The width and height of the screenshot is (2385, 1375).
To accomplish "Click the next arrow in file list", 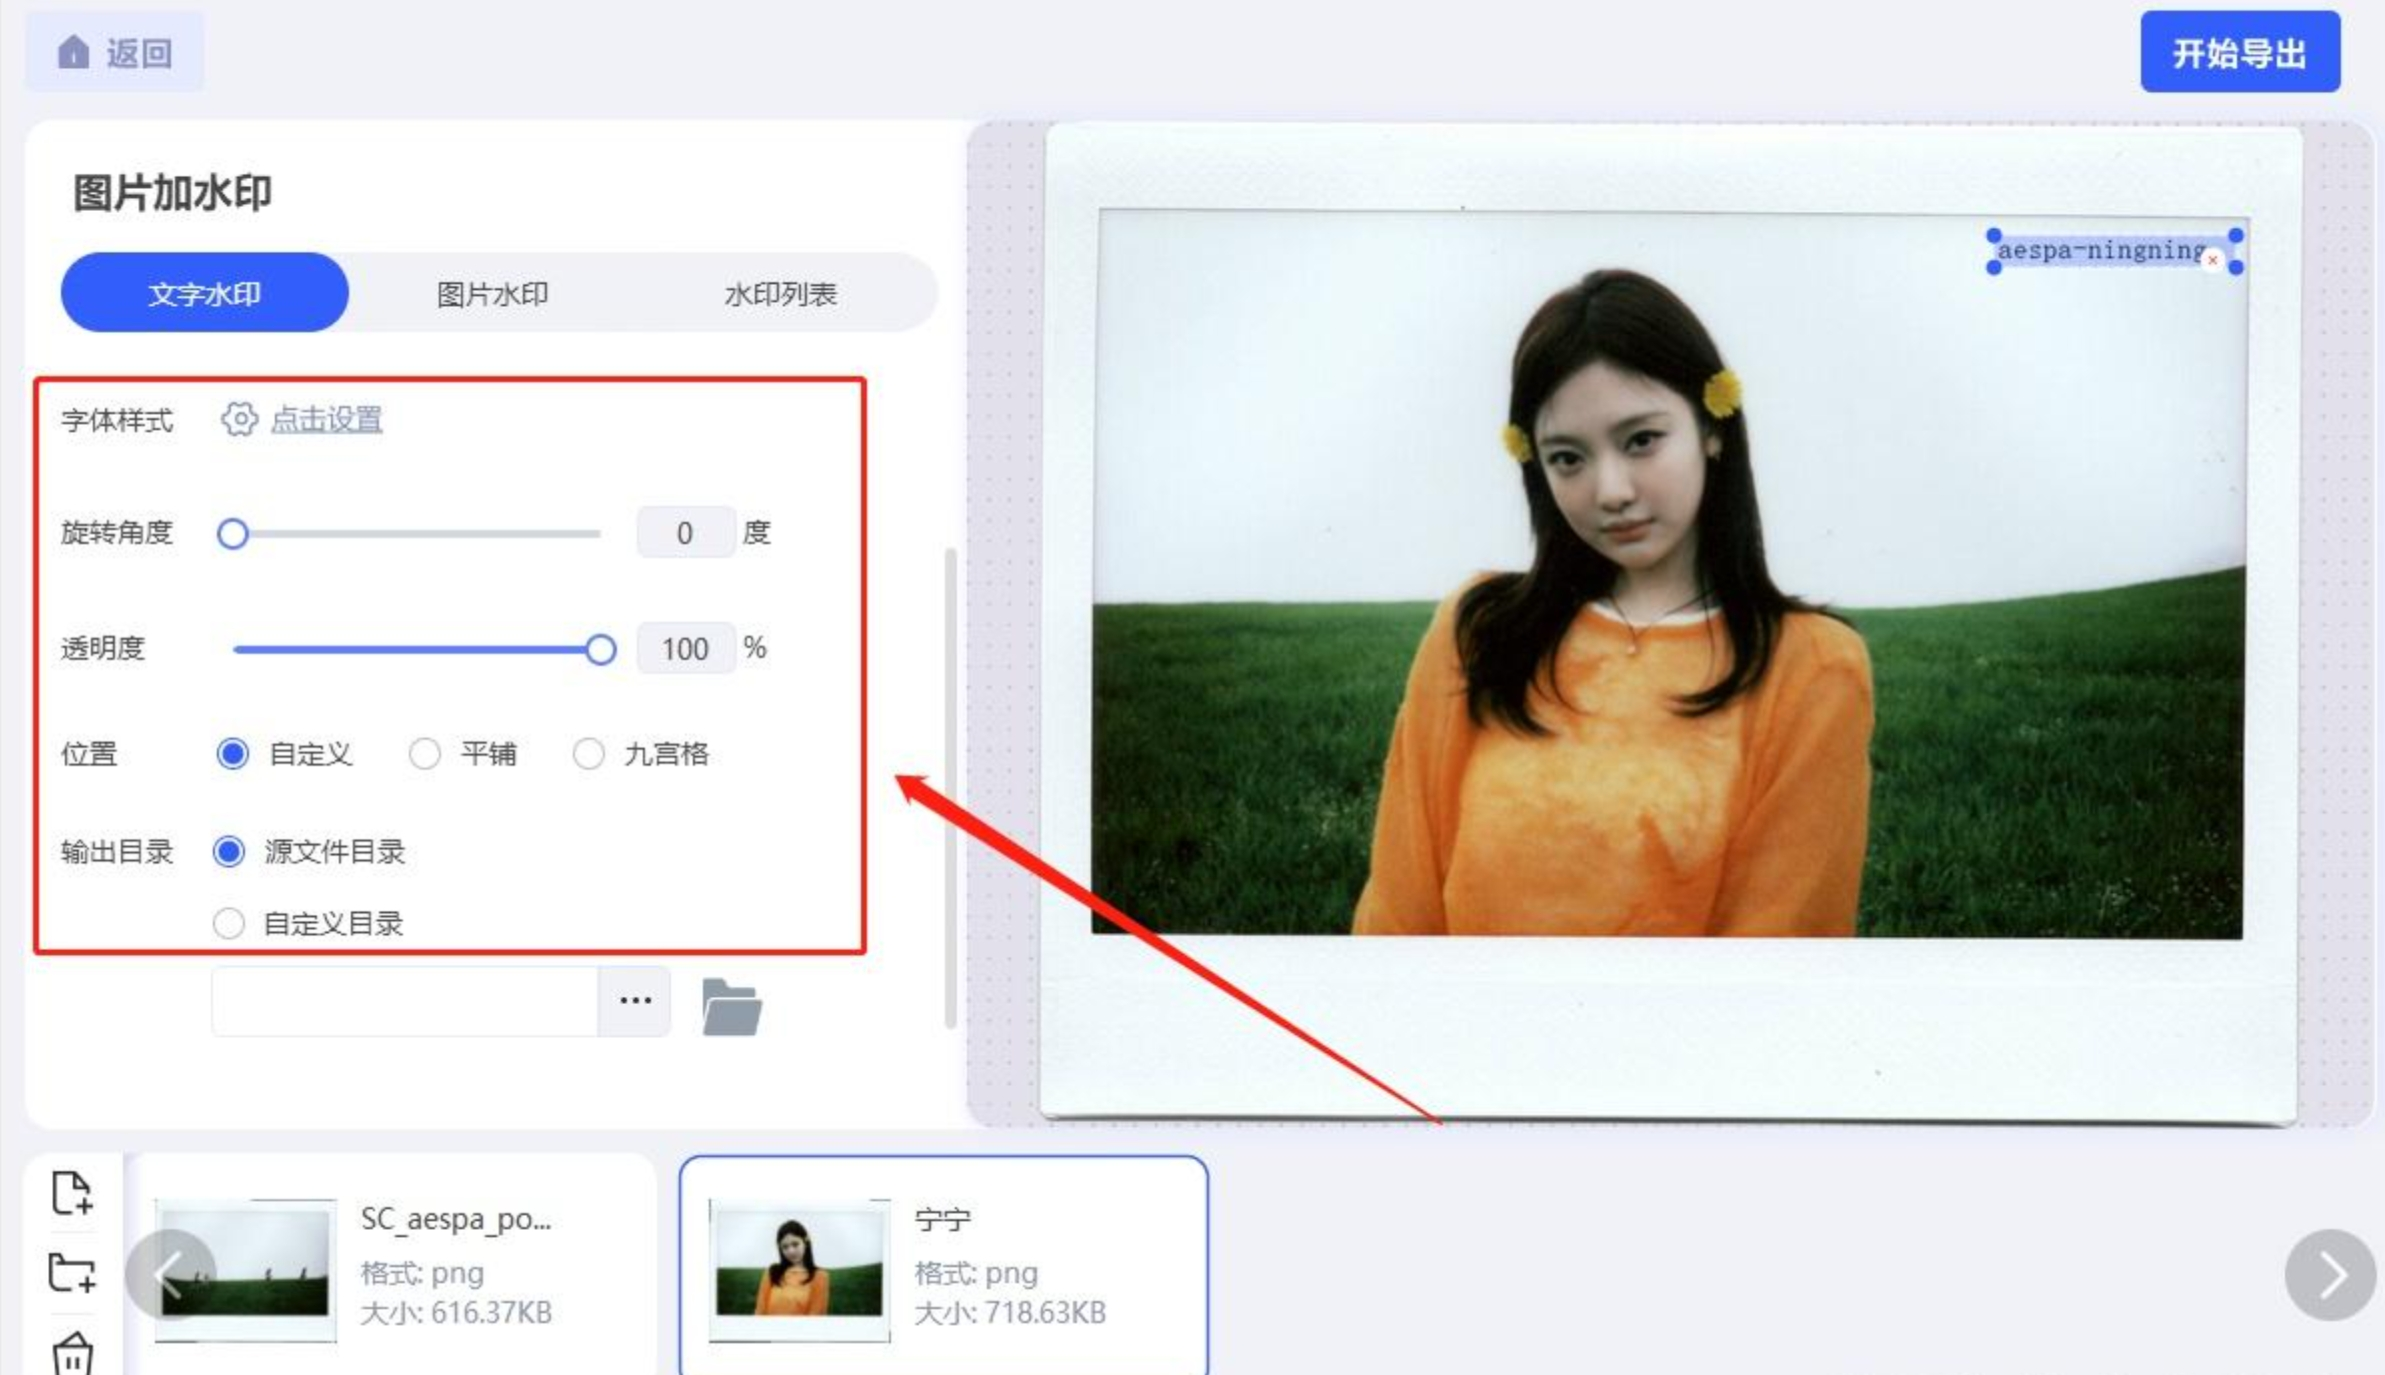I will coord(2330,1275).
